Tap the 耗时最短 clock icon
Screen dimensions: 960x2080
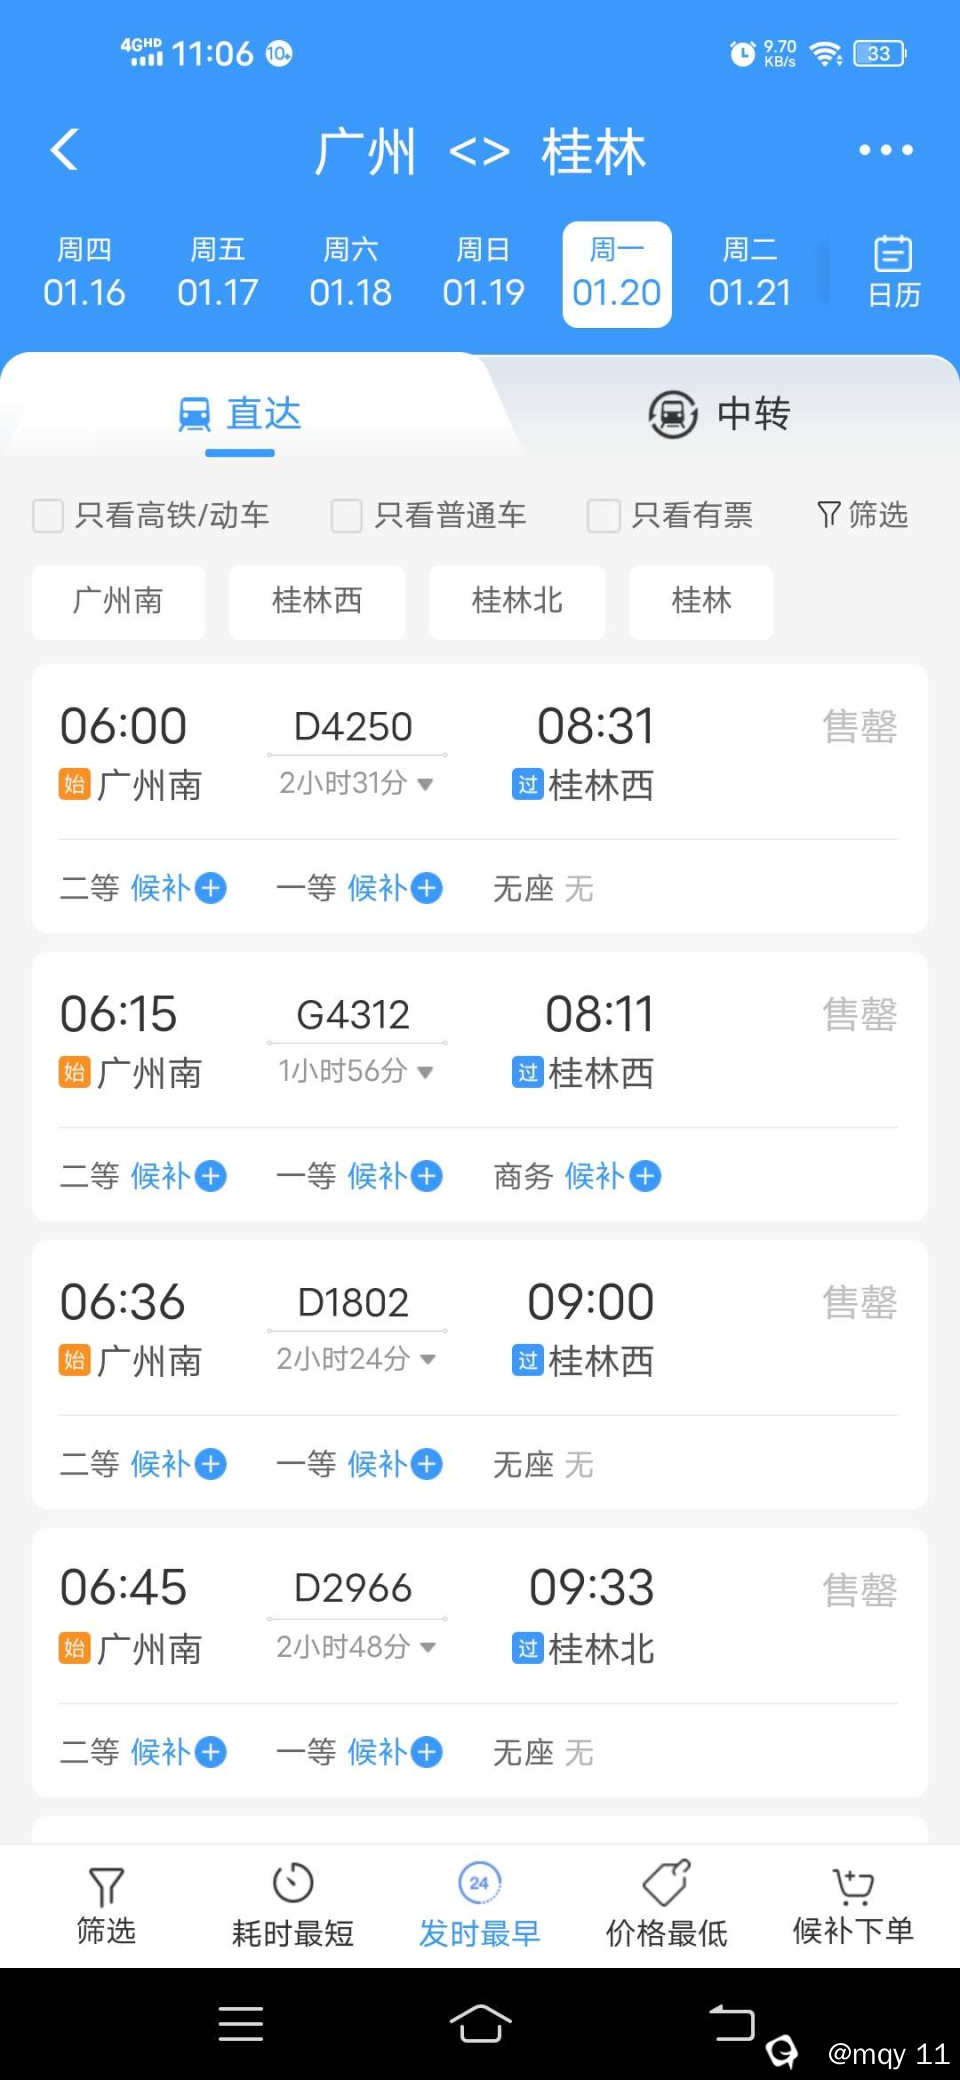click(x=293, y=1884)
